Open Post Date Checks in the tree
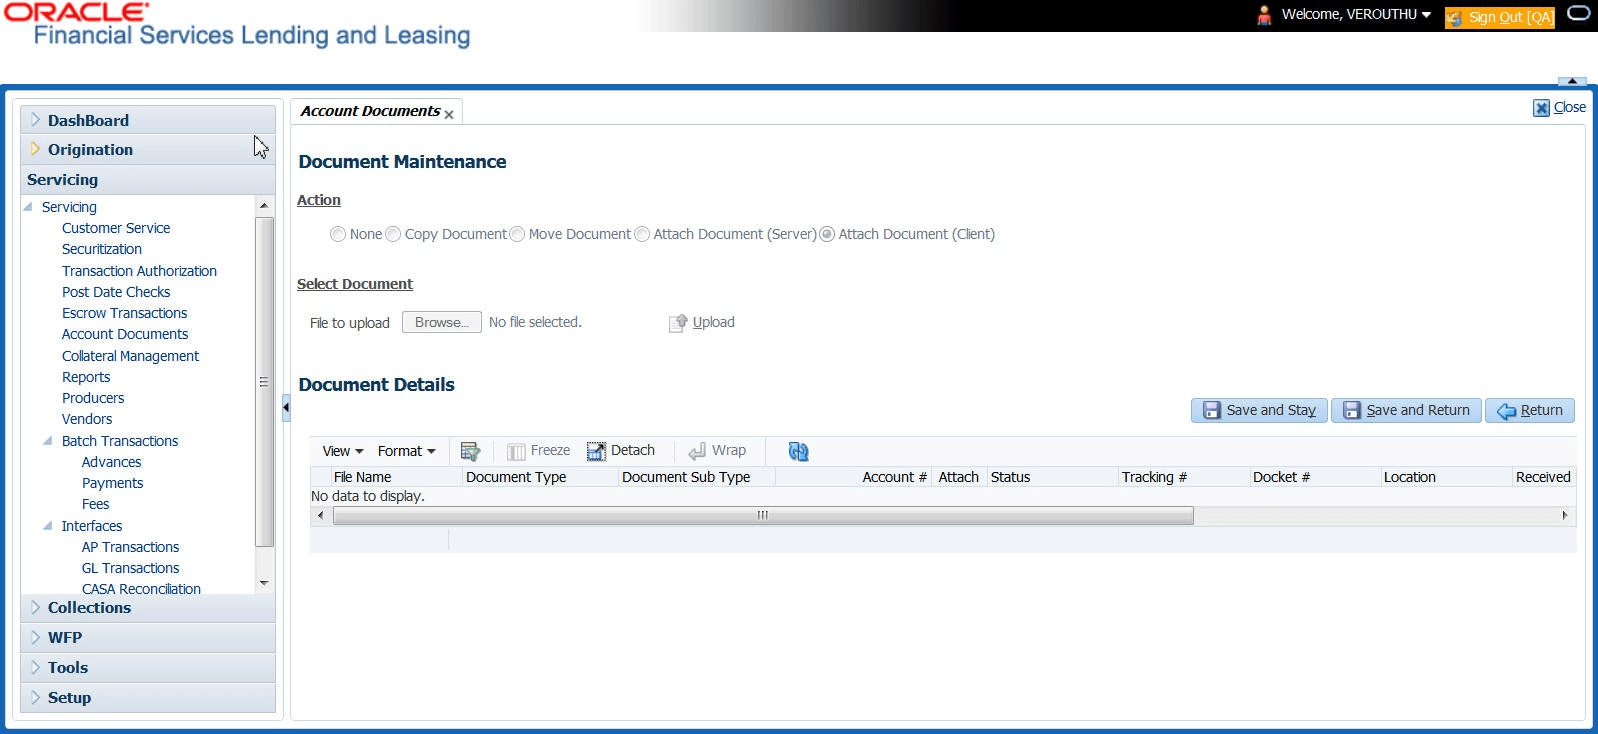The height and width of the screenshot is (734, 1598). (x=116, y=292)
